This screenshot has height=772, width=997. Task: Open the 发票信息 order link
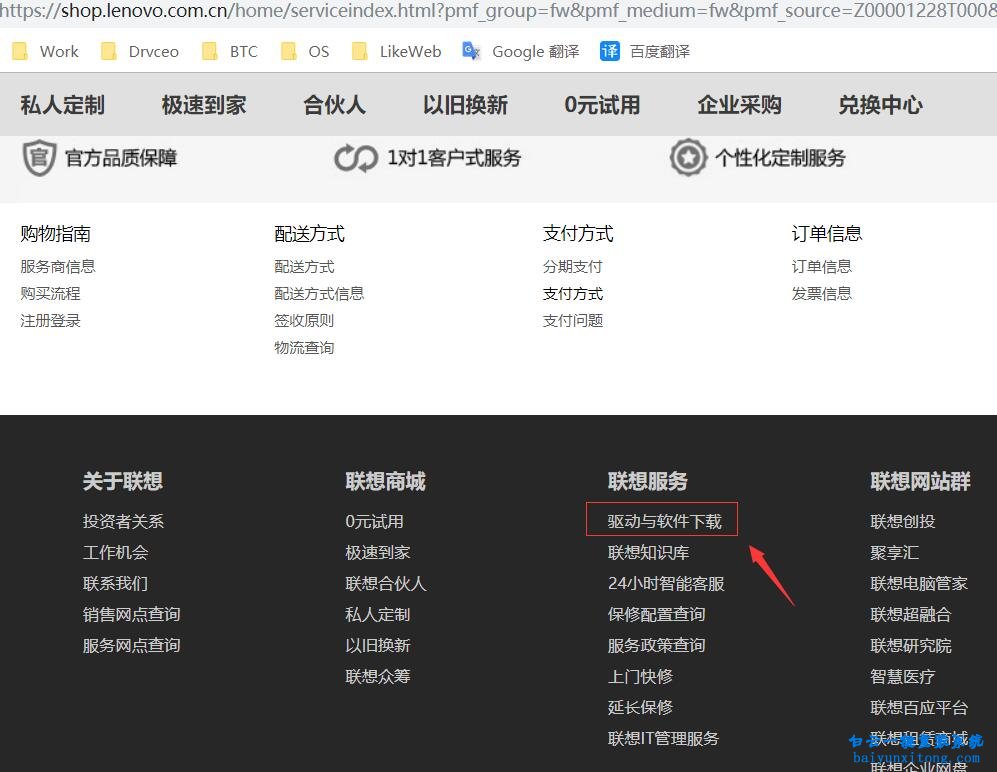pos(821,293)
